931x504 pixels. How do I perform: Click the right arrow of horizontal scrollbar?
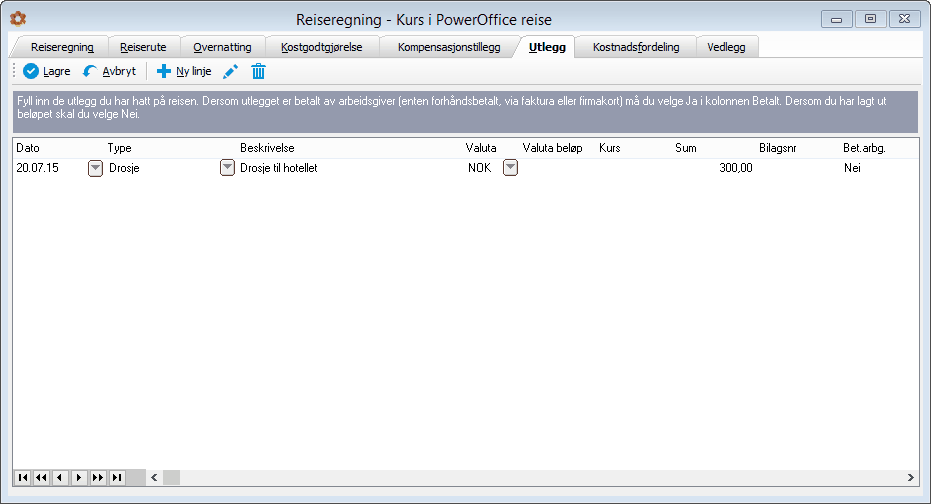[x=910, y=477]
